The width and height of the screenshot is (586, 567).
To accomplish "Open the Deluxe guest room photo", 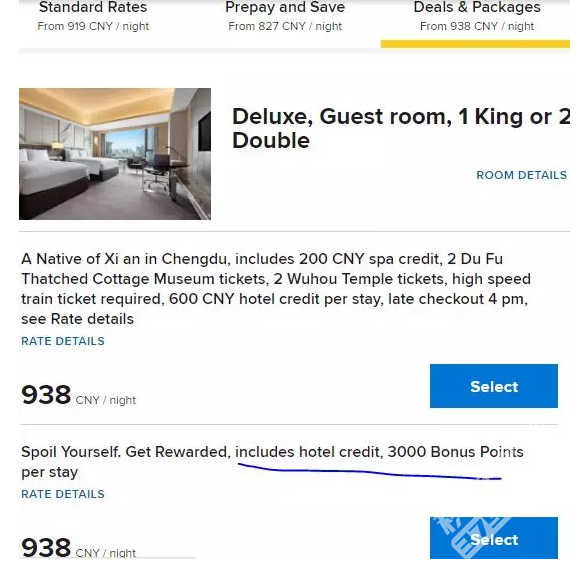I will pos(115,154).
